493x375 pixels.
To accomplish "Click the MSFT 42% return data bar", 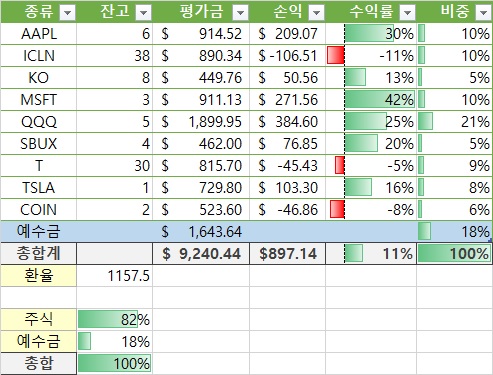I will [x=380, y=100].
